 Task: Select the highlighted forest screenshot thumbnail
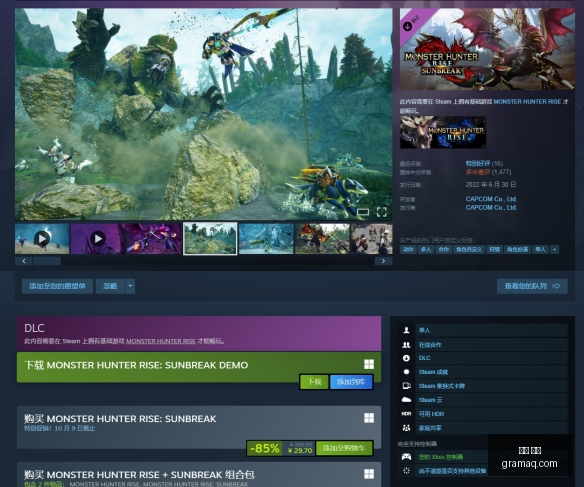coord(210,239)
